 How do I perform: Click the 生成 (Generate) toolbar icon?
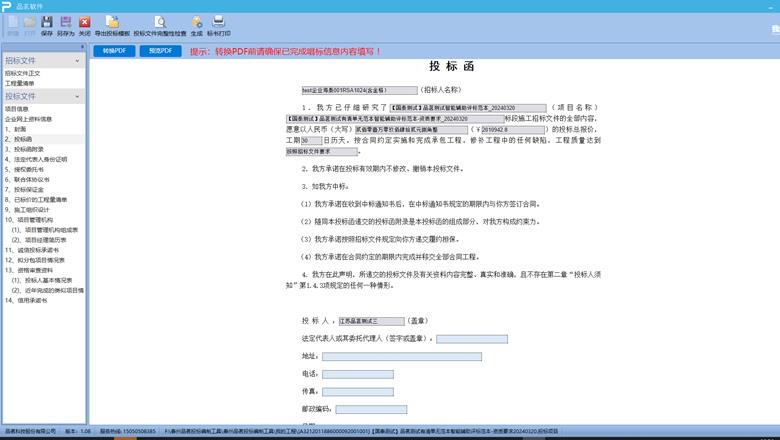[x=196, y=24]
